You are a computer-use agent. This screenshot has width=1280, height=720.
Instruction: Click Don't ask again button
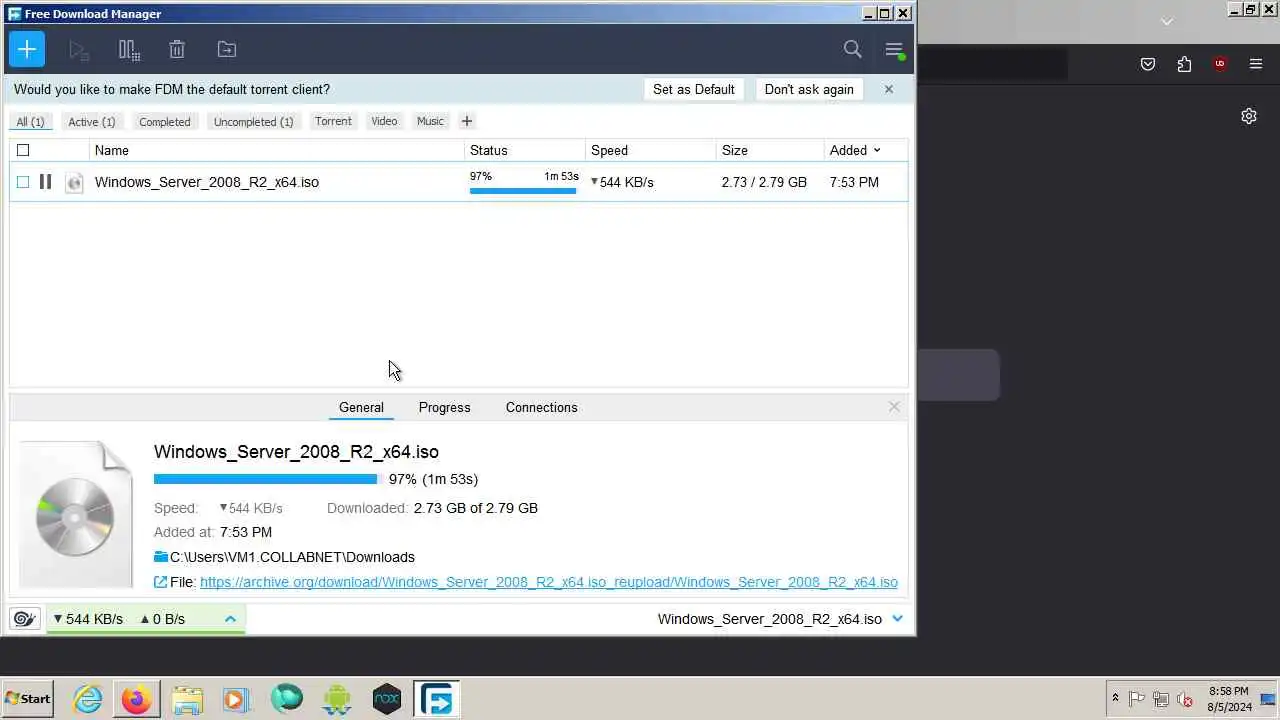809,89
